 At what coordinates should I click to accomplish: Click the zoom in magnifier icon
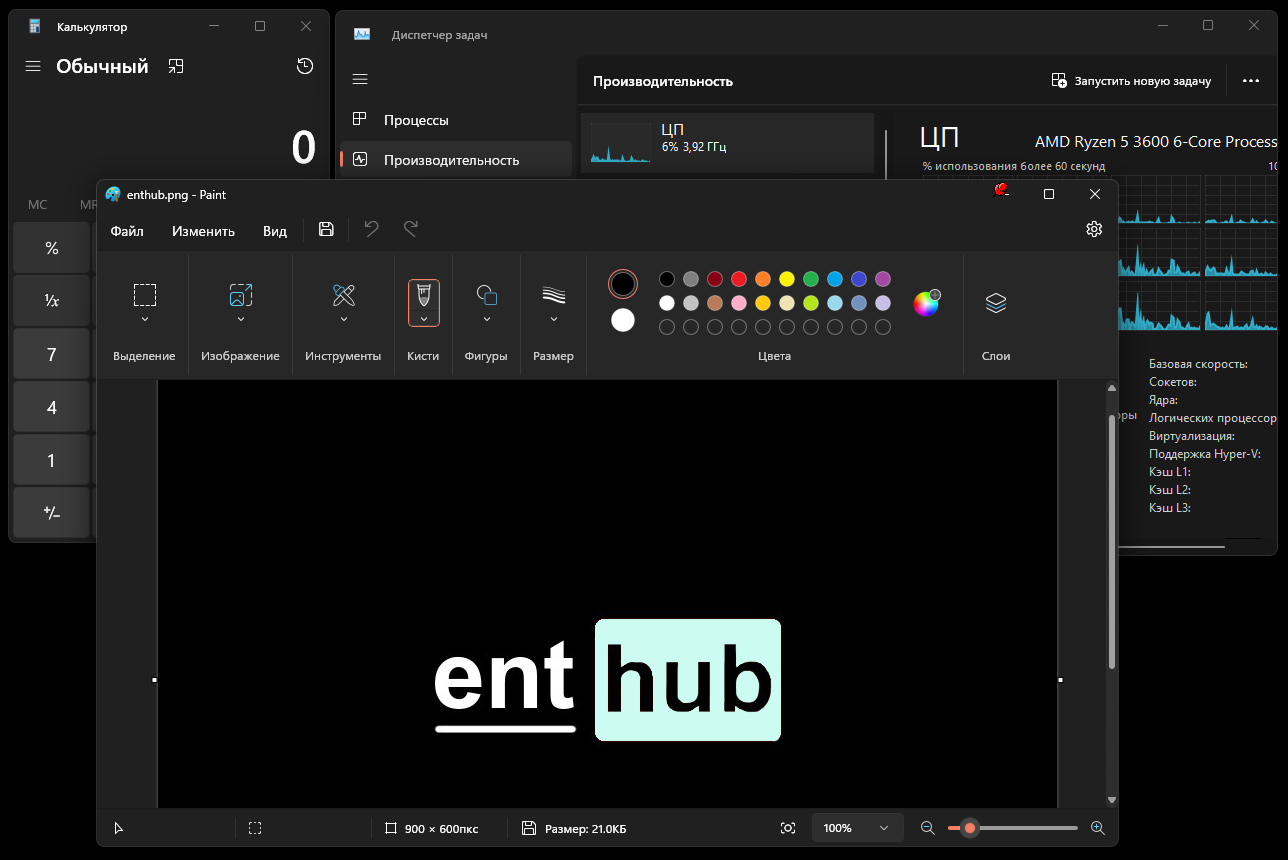click(1098, 828)
